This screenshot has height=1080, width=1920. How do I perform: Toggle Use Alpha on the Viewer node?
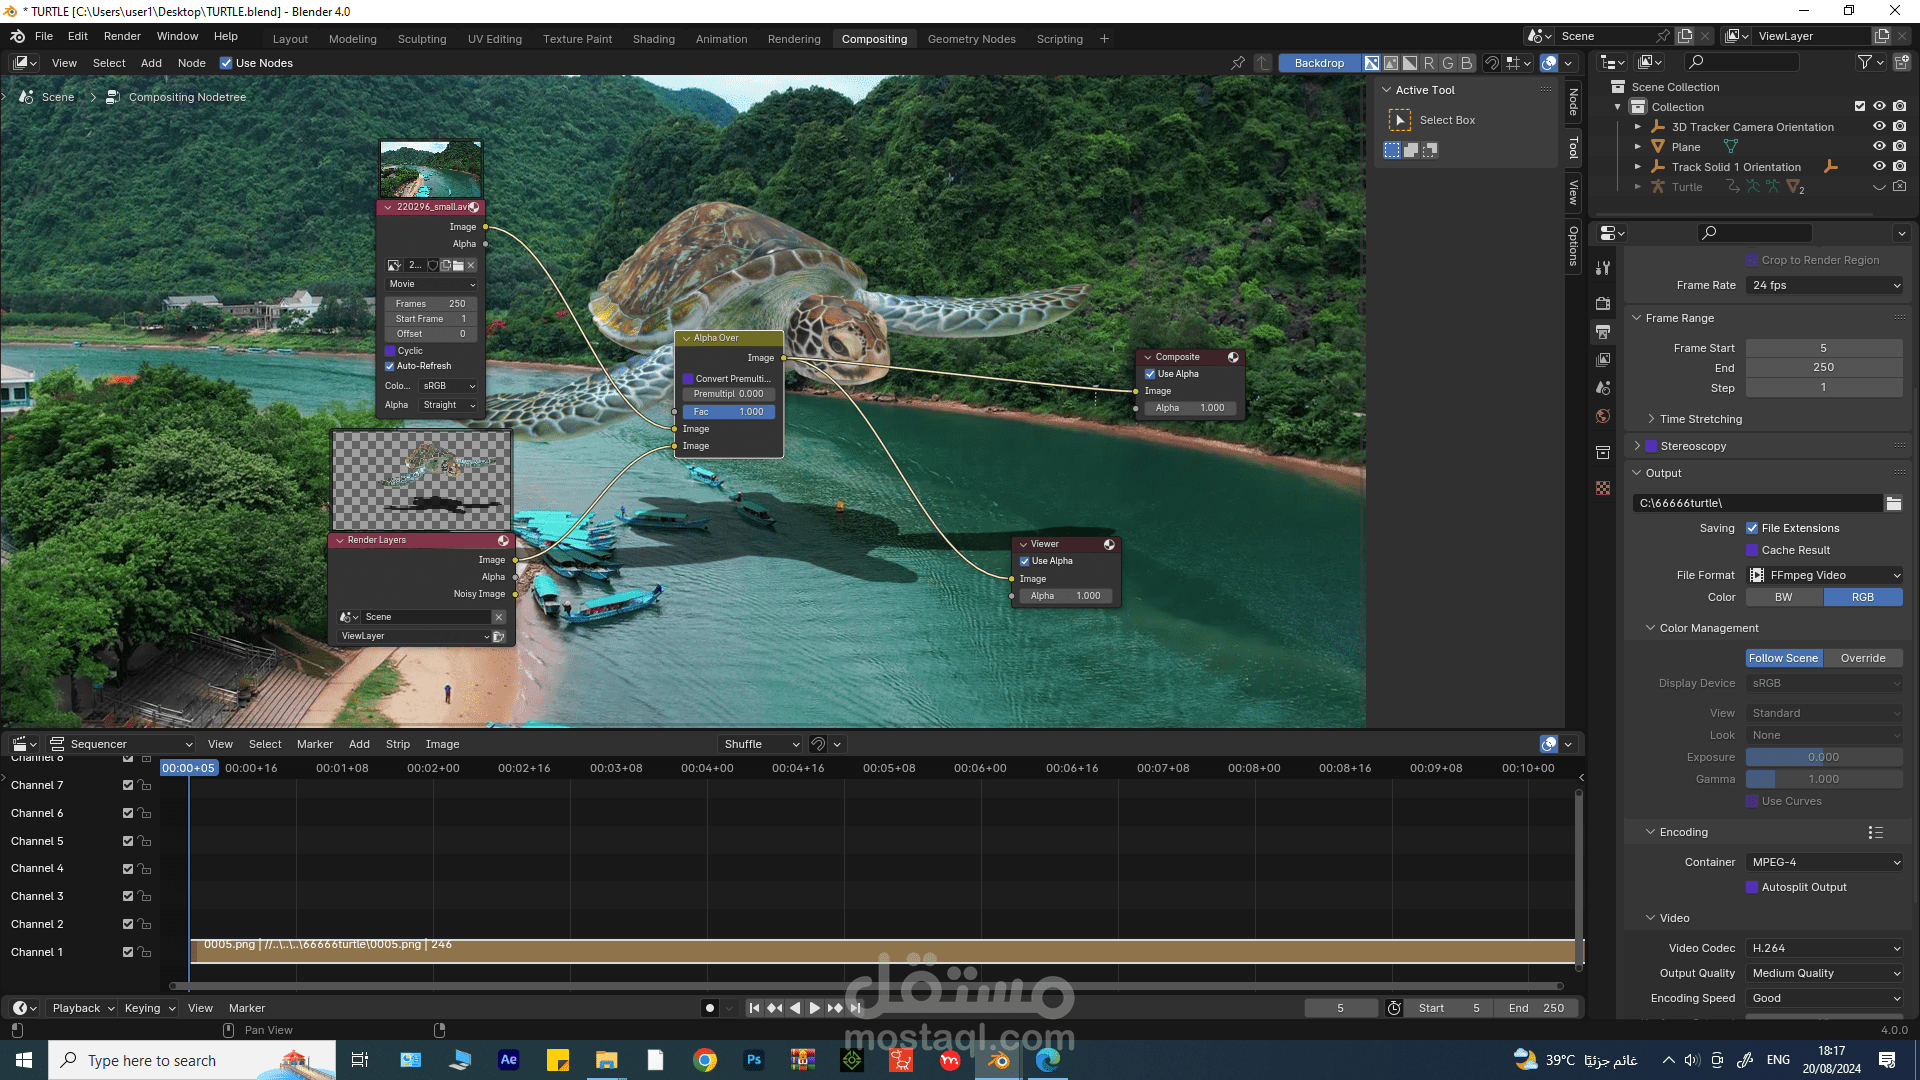1025,561
